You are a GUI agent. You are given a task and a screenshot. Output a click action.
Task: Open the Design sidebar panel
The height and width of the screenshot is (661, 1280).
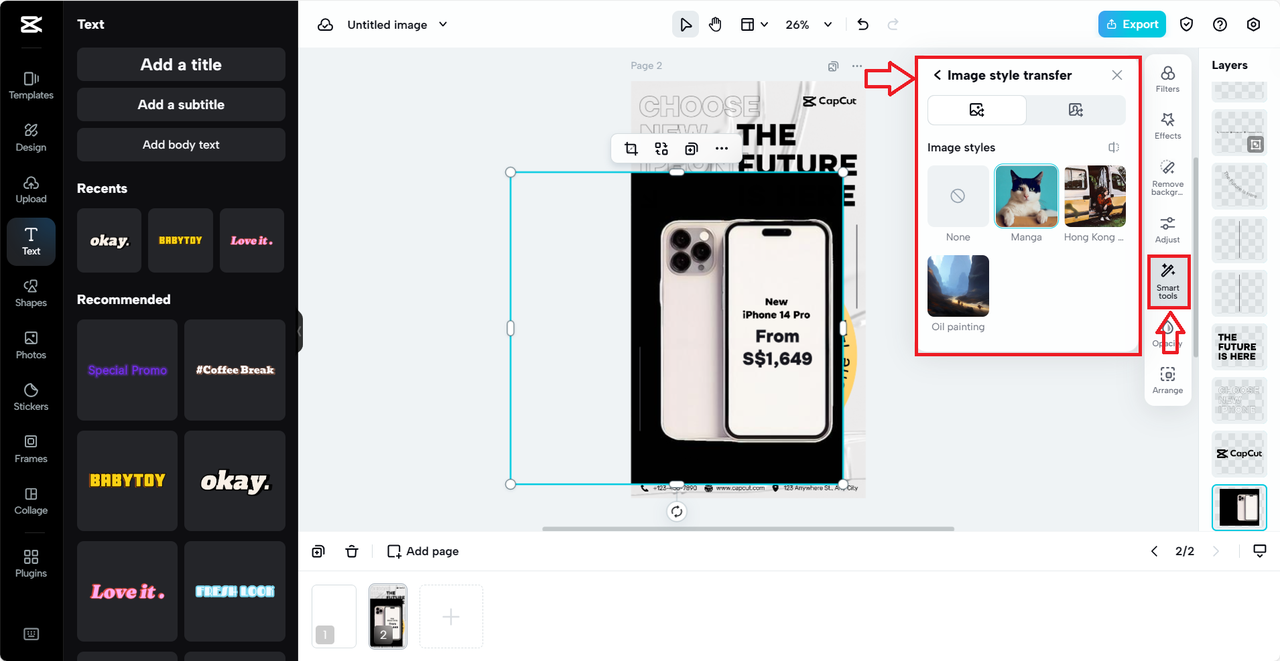tap(31, 137)
